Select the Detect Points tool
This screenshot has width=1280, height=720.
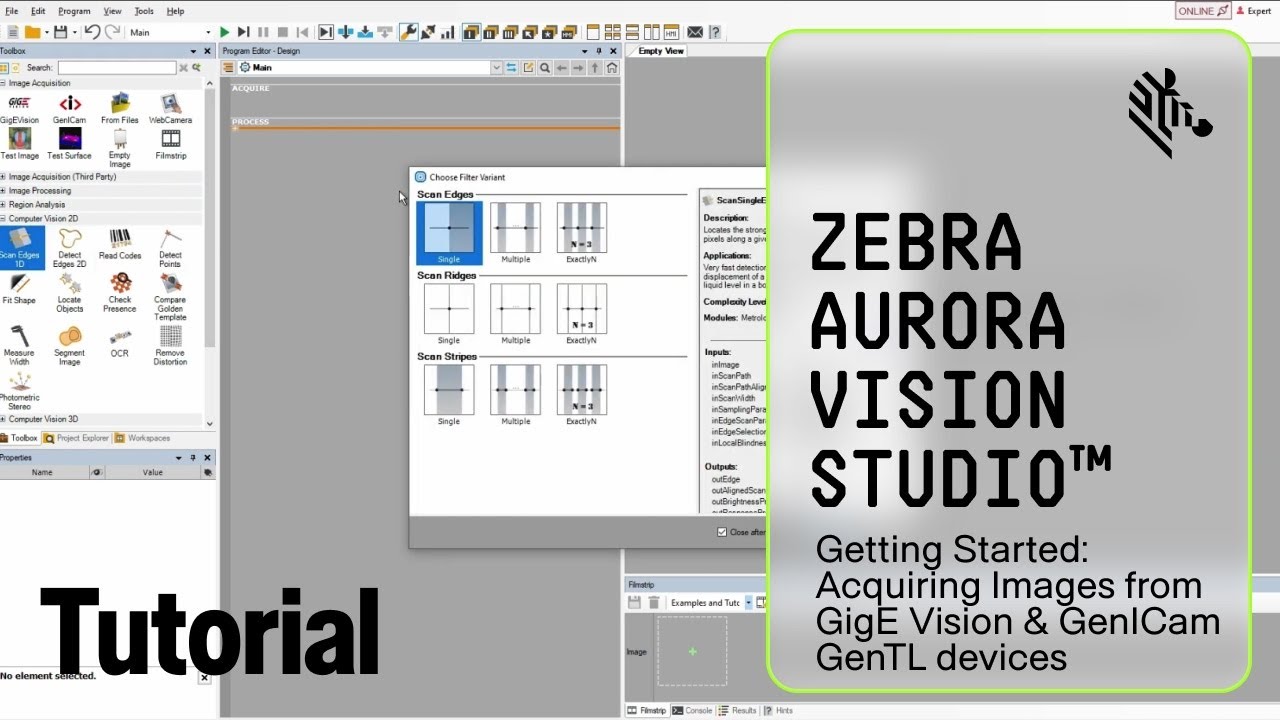(x=171, y=248)
